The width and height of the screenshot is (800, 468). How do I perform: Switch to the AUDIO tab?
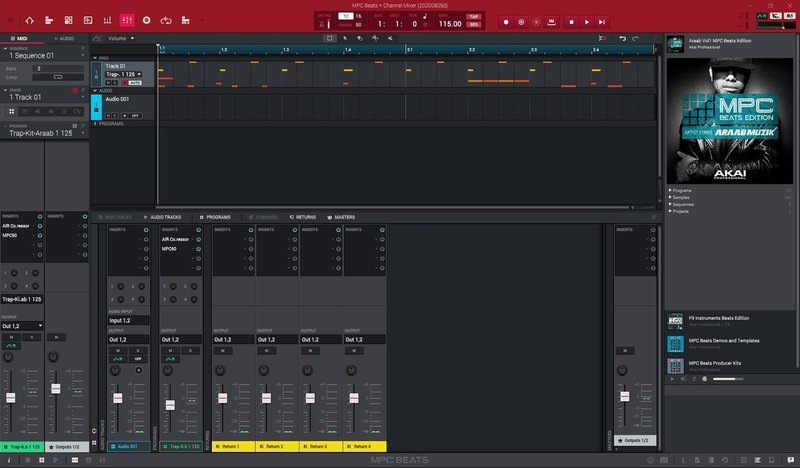[x=64, y=38]
